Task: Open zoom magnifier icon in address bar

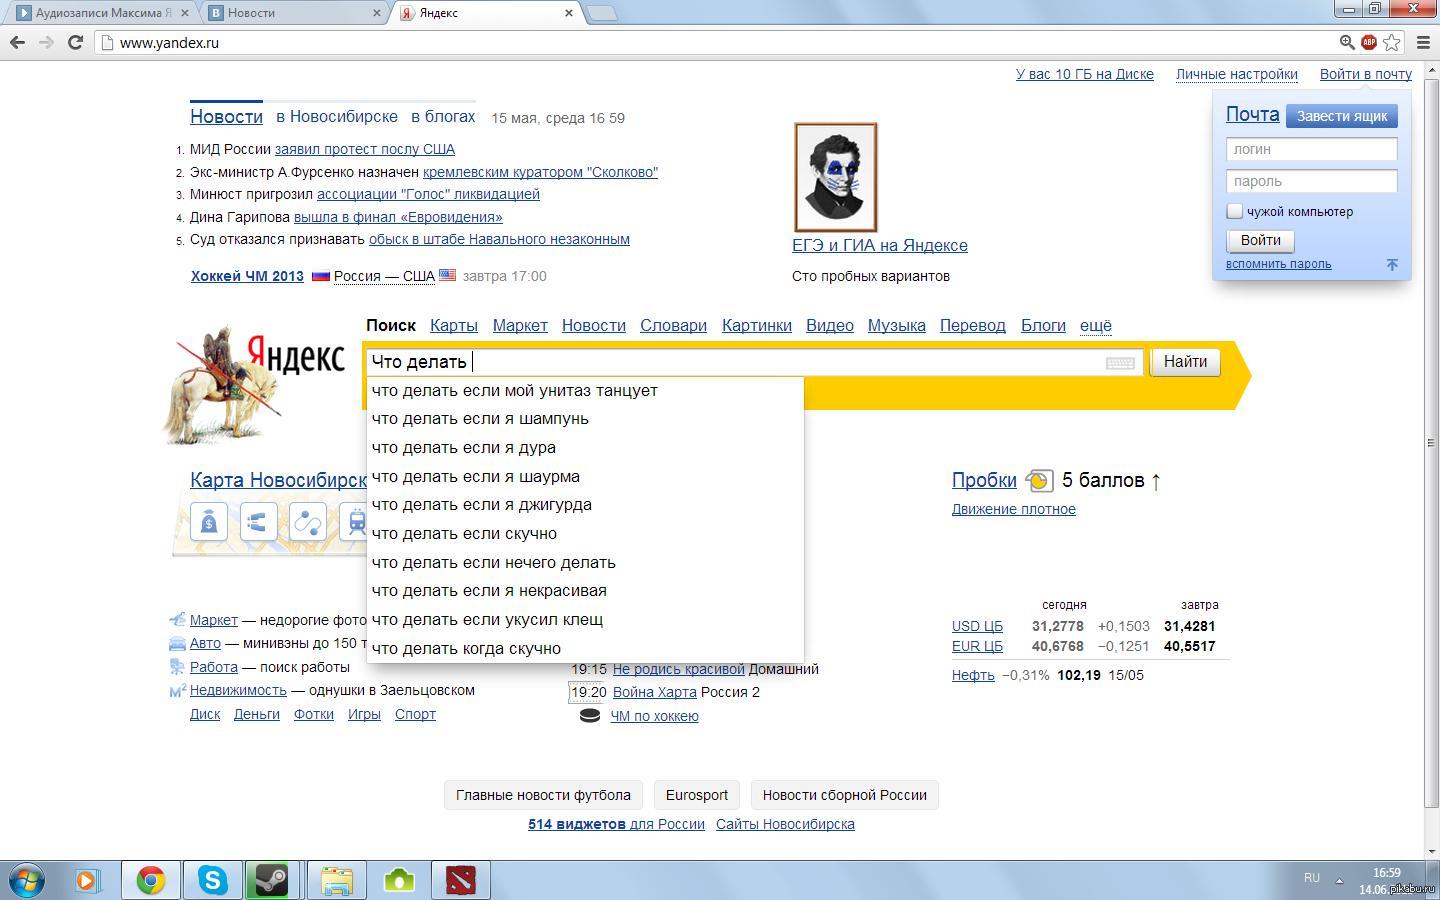Action: 1347,42
